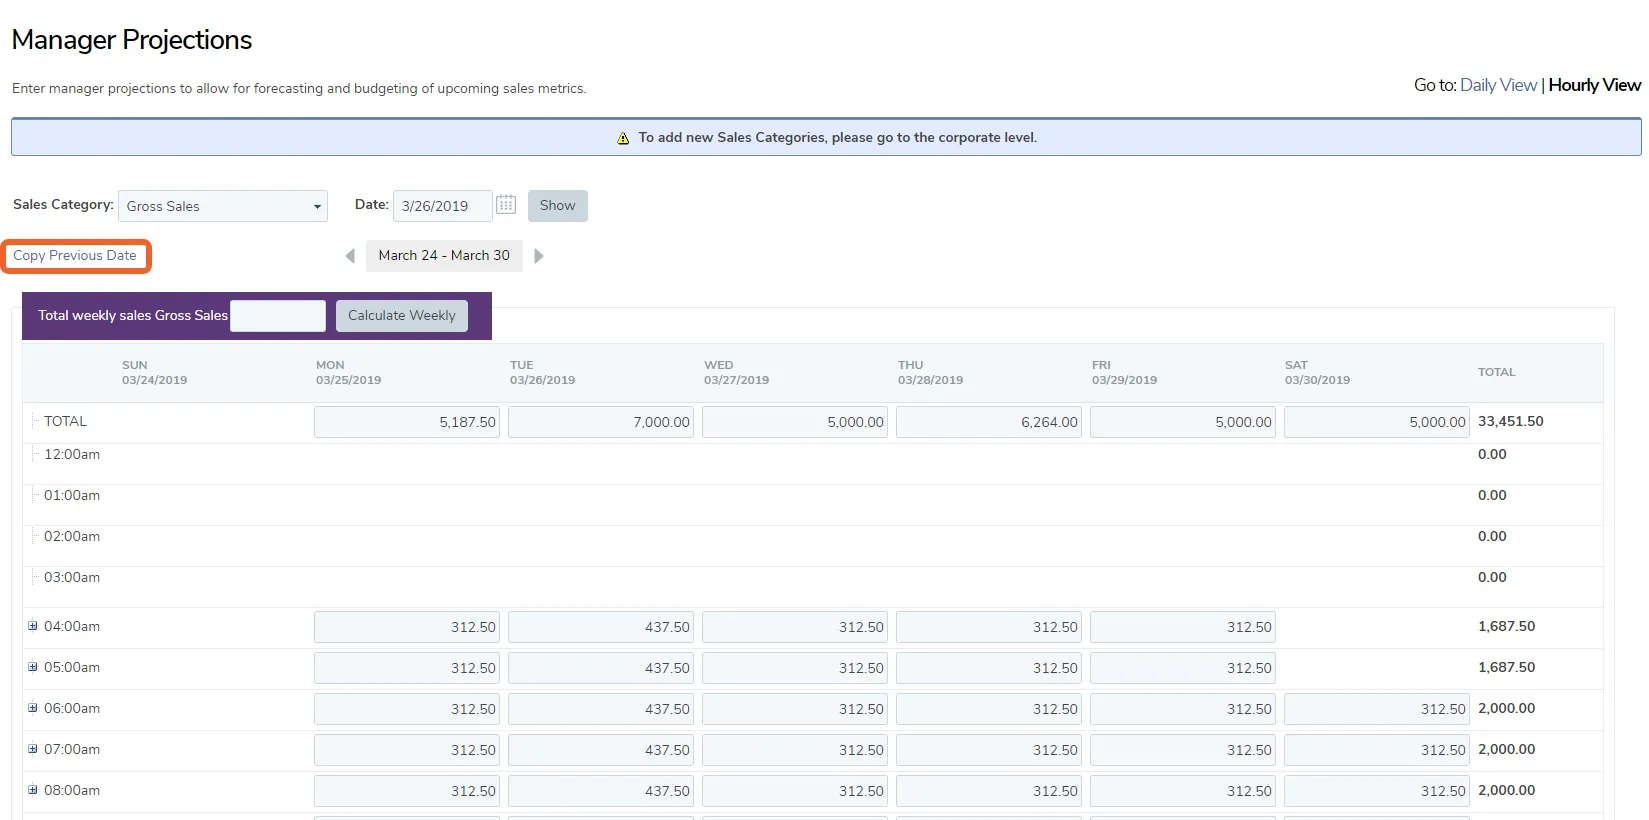
Task: Edit Monday 04:00am 312.50 field
Action: coord(407,627)
